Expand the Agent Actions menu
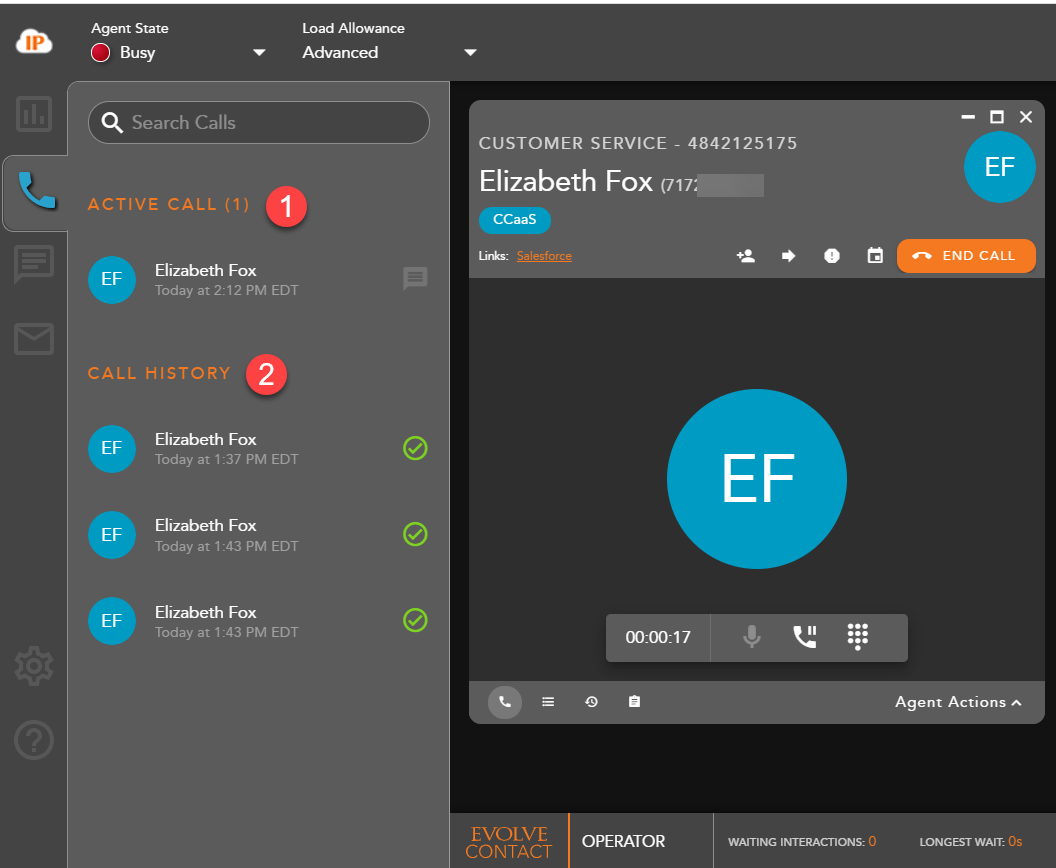This screenshot has height=868, width=1056. click(958, 702)
